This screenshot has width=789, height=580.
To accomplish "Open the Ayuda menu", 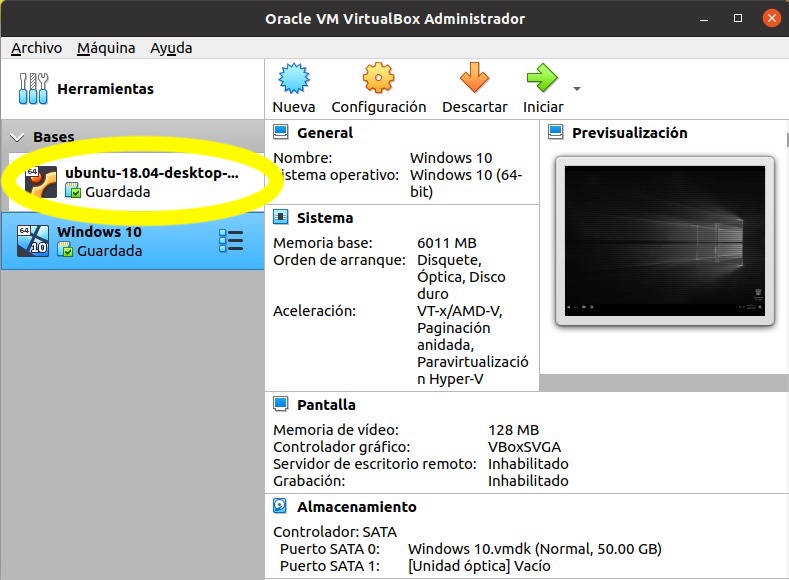I will (x=171, y=48).
